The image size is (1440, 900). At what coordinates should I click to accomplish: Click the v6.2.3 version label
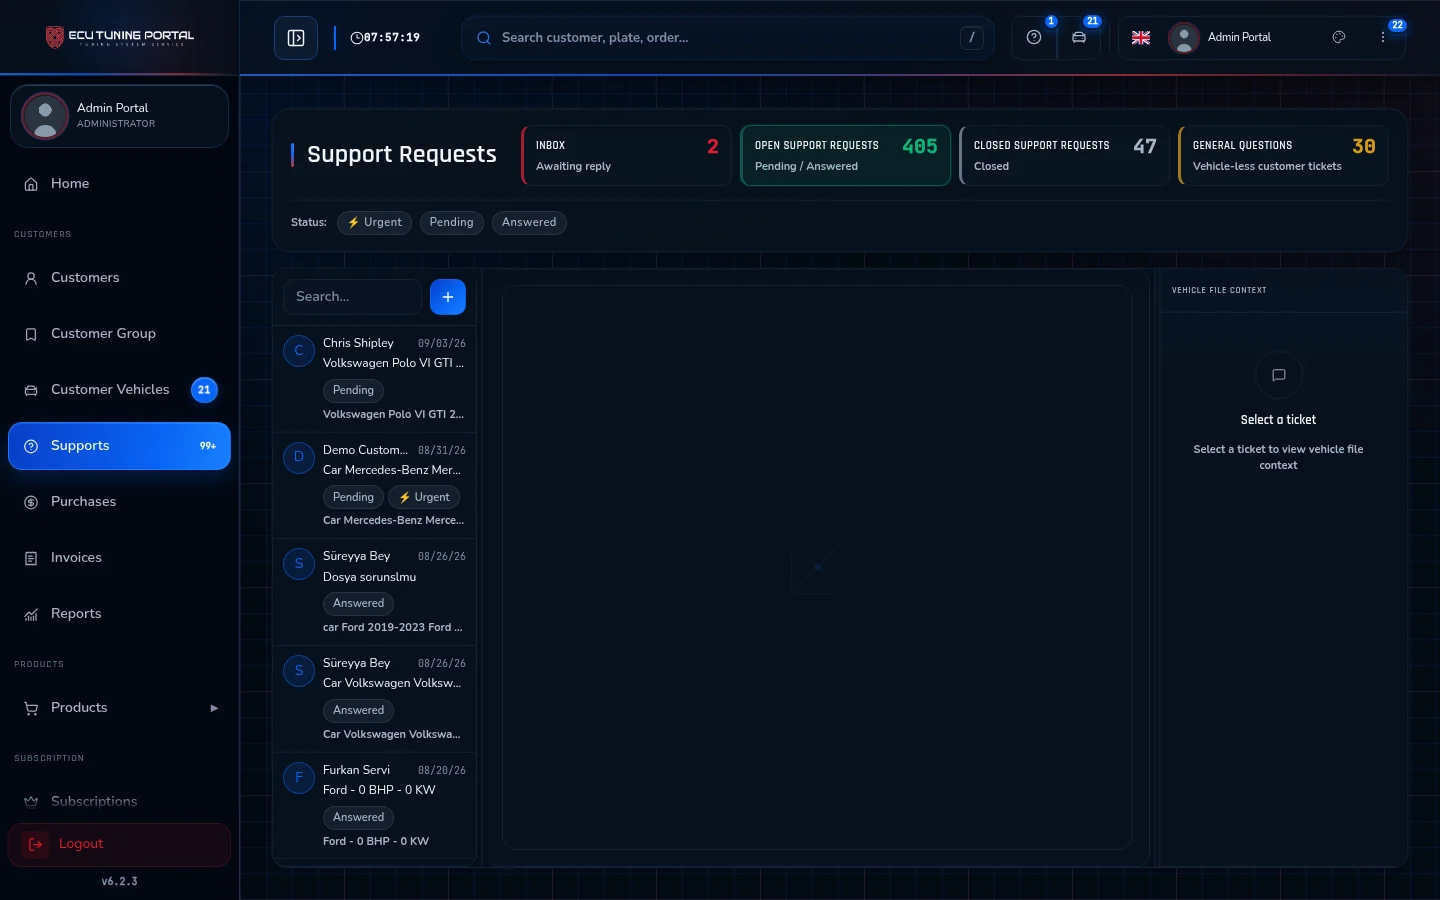pos(120,882)
